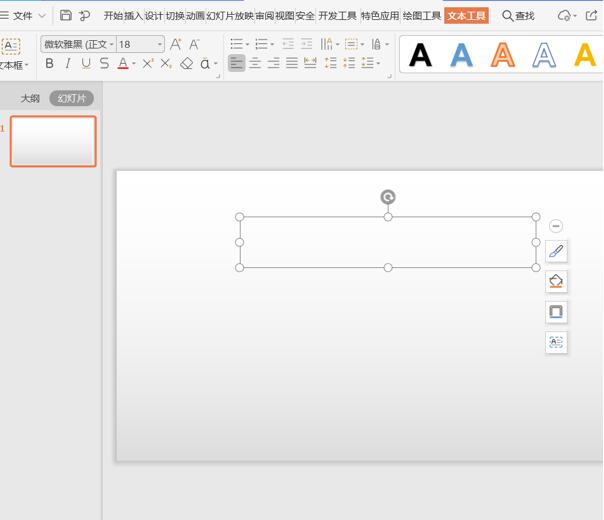Apply the black solid A text style
This screenshot has width=604, height=520.
pos(420,55)
